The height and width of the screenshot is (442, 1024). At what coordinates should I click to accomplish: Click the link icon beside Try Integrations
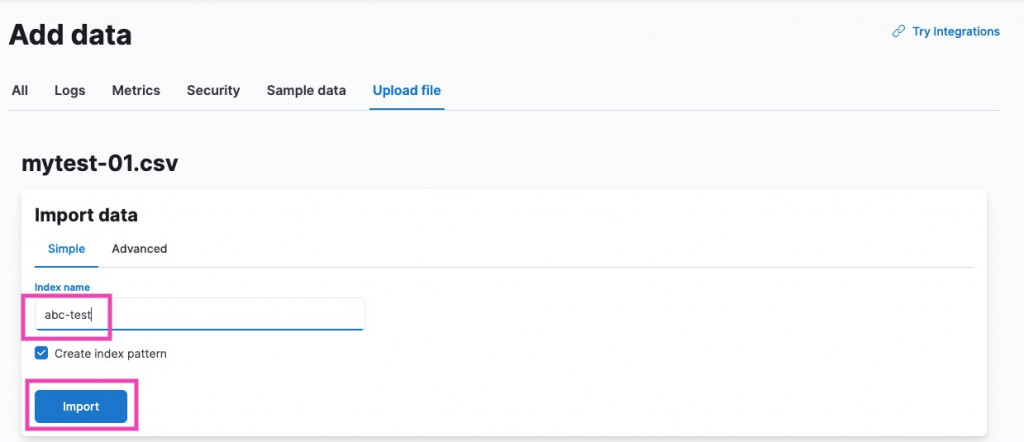click(898, 32)
